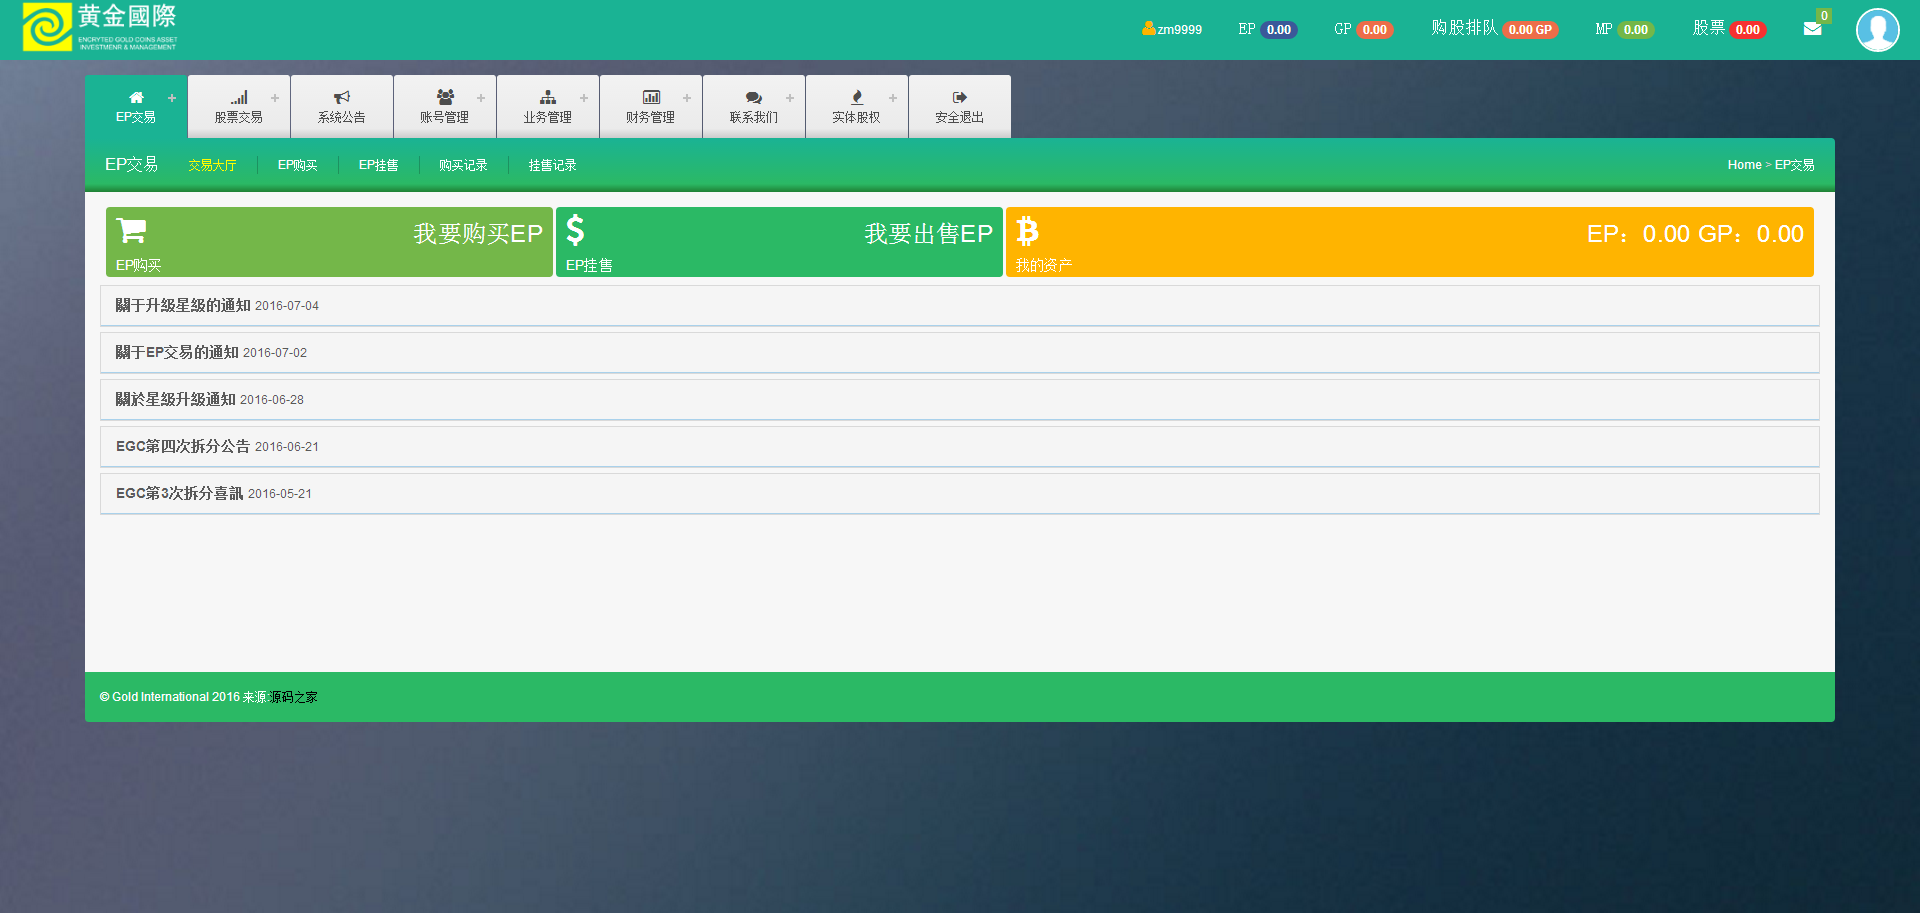Select the 购买记录 sub-tab
Screen dimensions: 1920x913
(463, 165)
